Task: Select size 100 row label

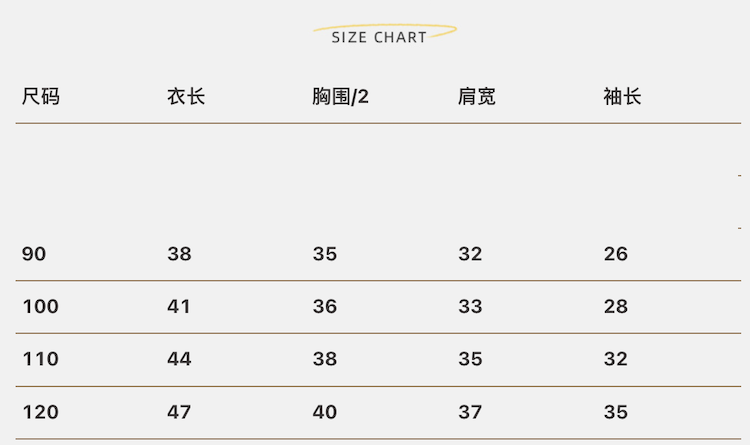Action: 40,307
